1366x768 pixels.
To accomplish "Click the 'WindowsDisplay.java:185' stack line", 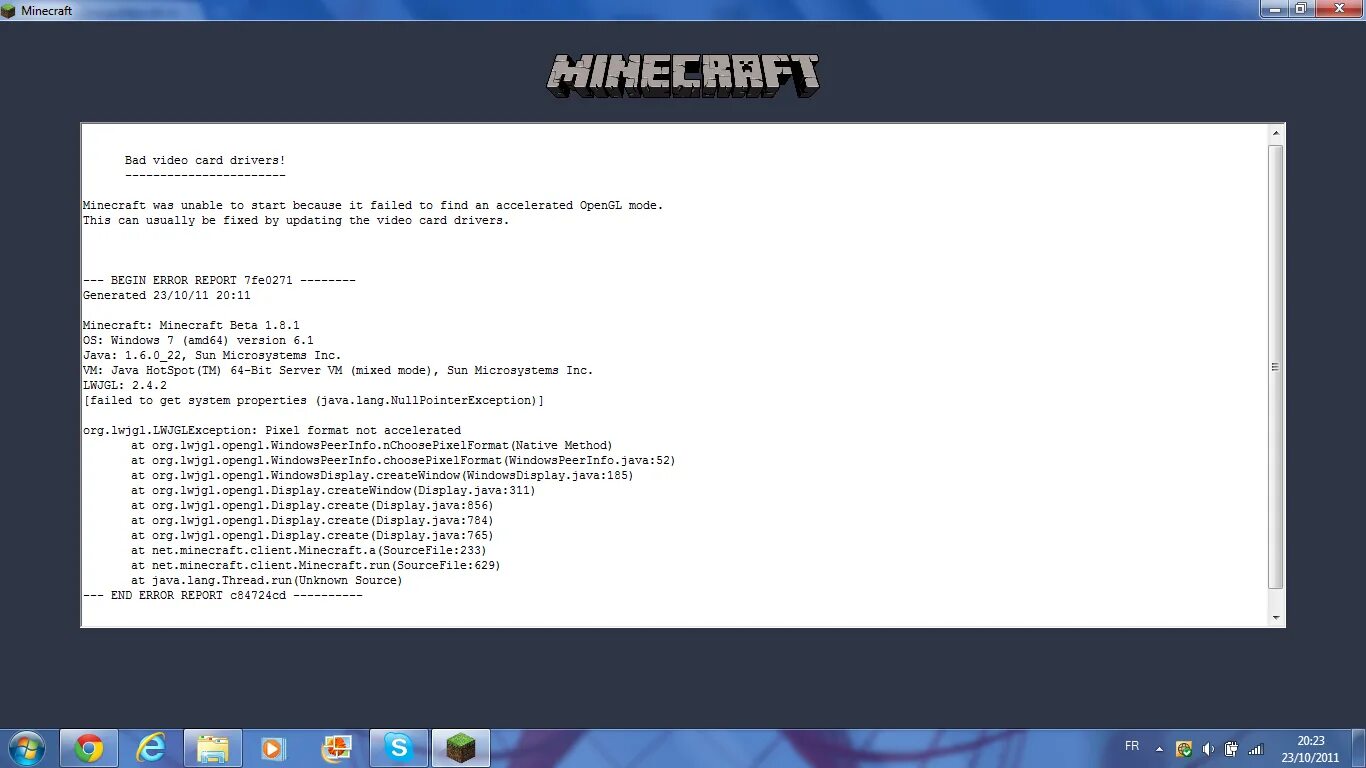I will 382,475.
